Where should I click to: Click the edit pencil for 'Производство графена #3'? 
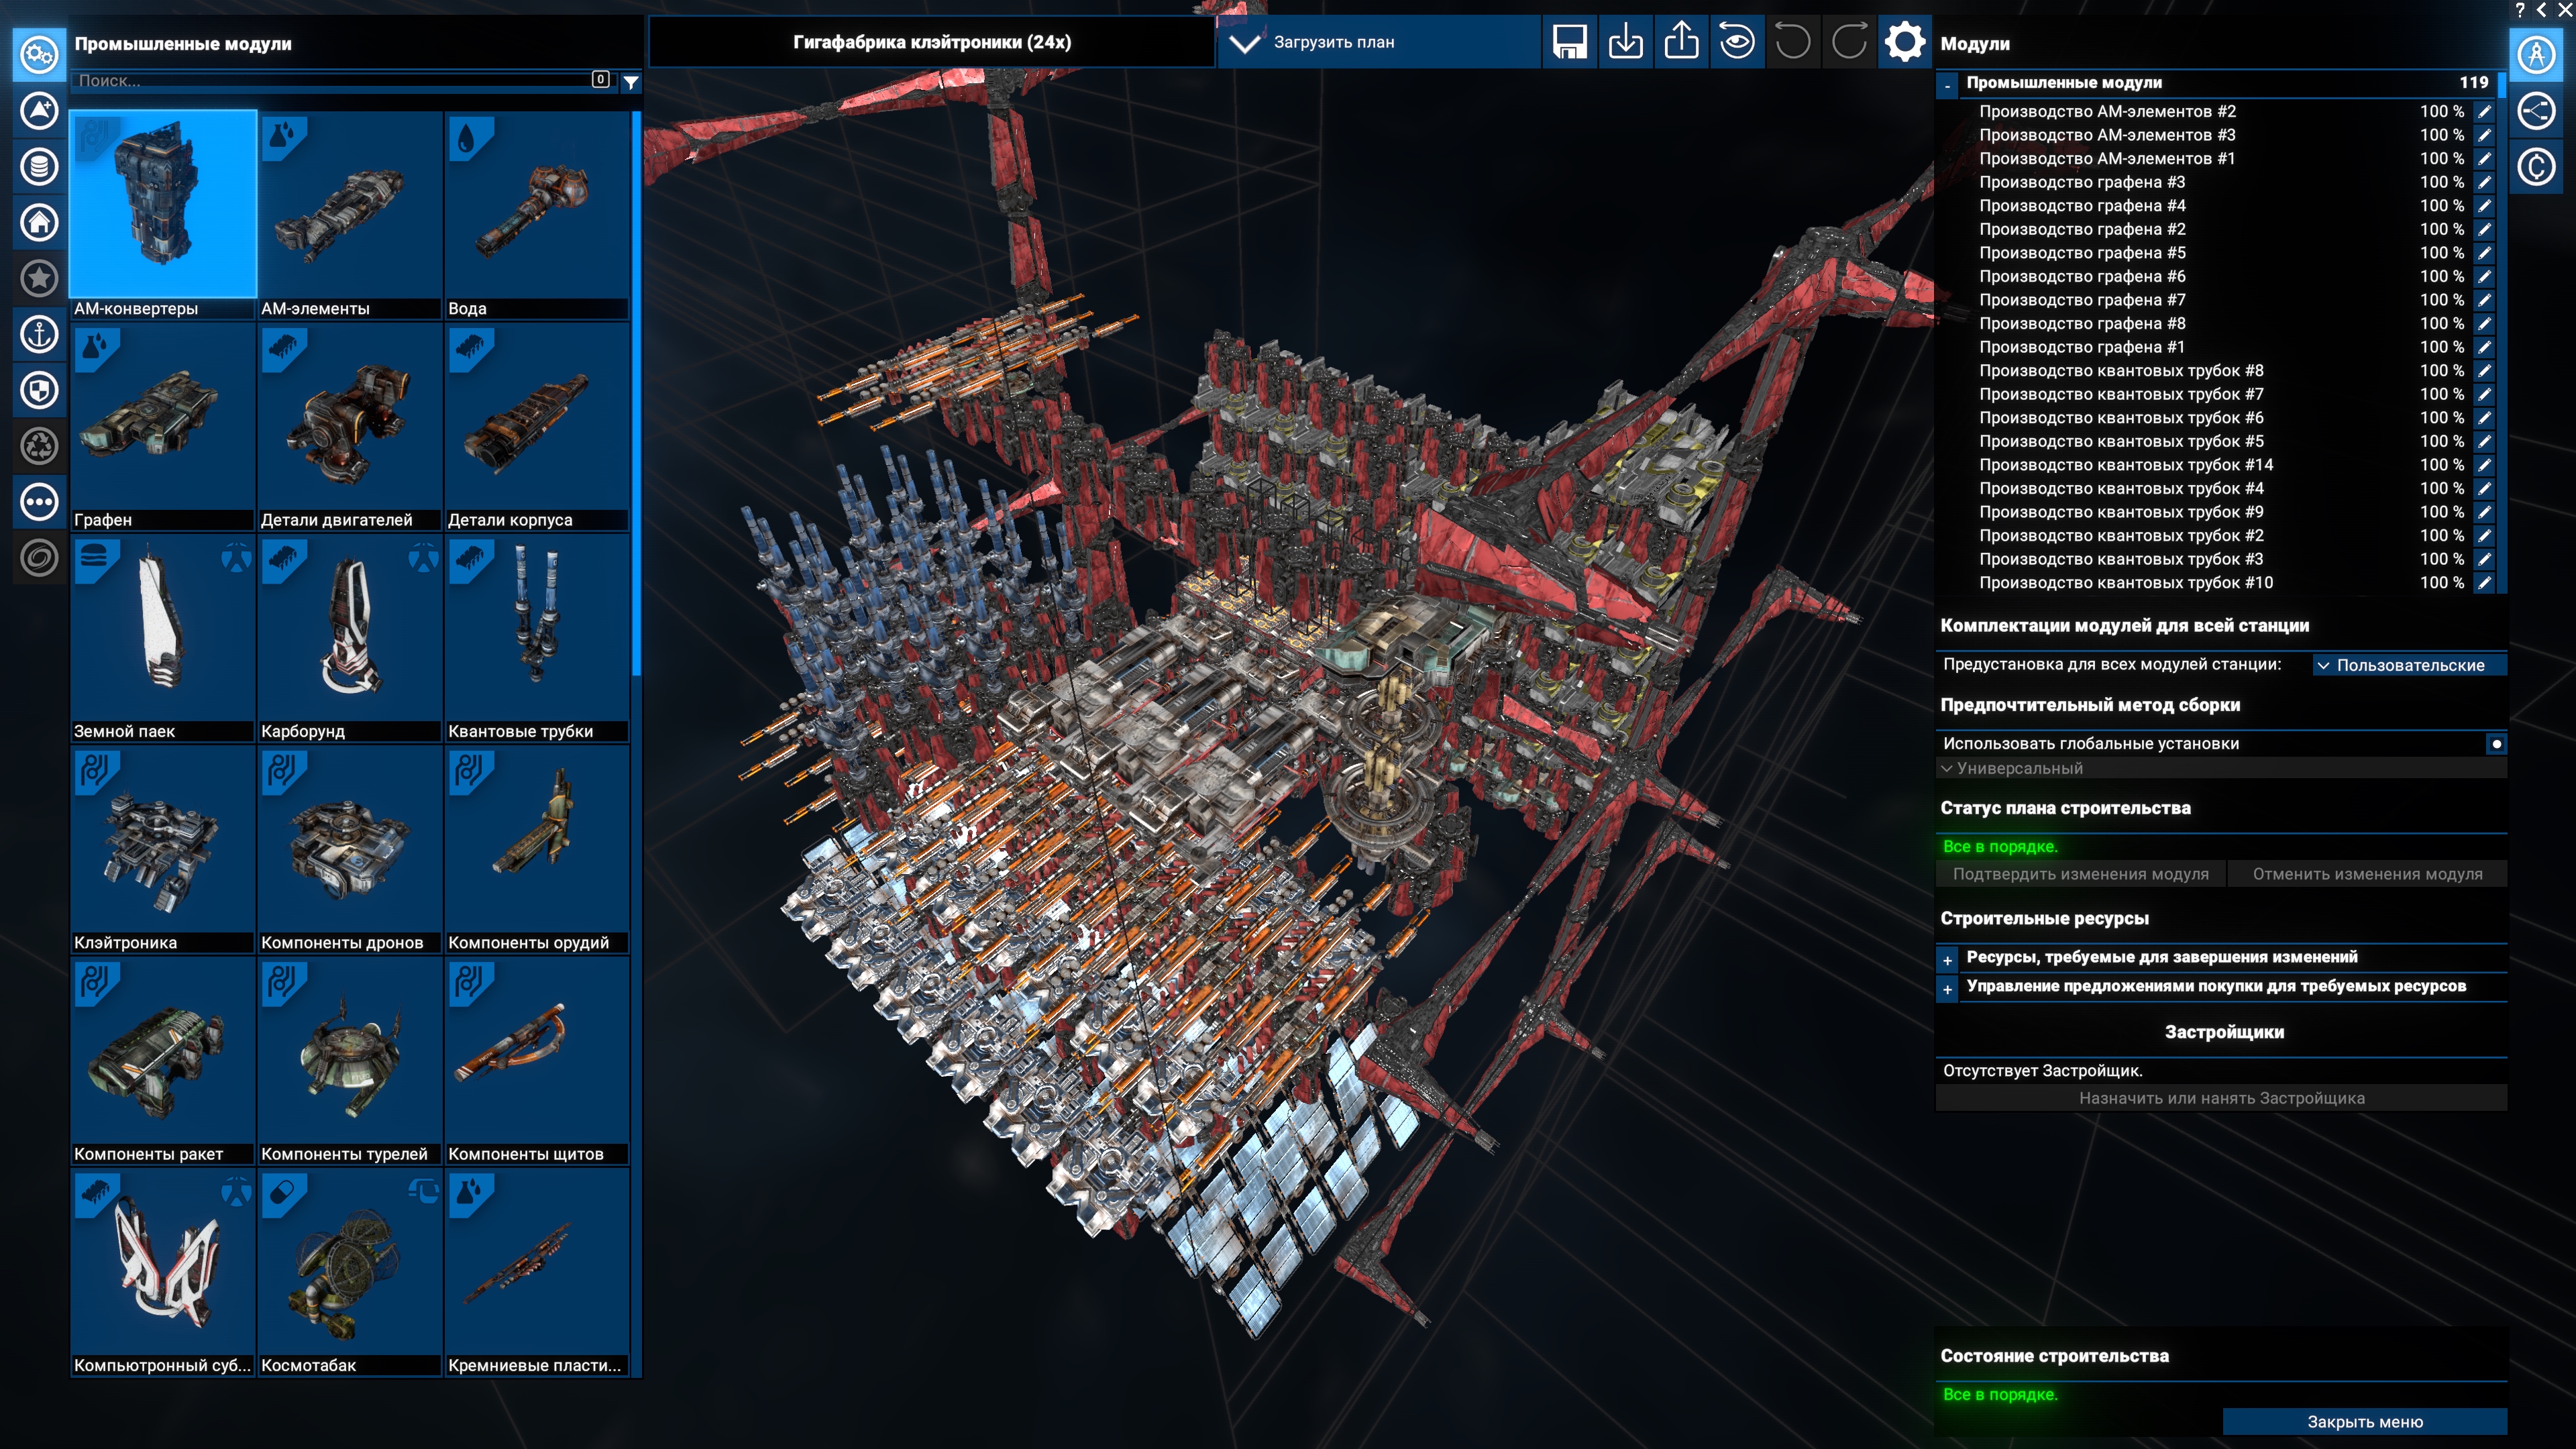click(x=2484, y=182)
